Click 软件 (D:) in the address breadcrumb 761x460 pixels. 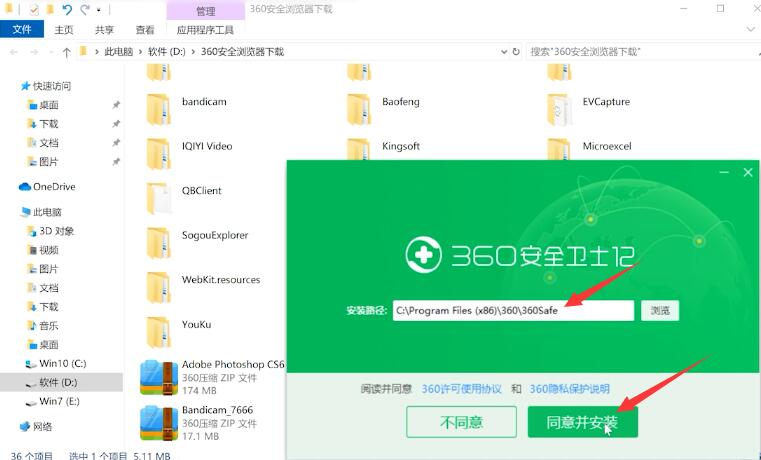click(x=167, y=52)
